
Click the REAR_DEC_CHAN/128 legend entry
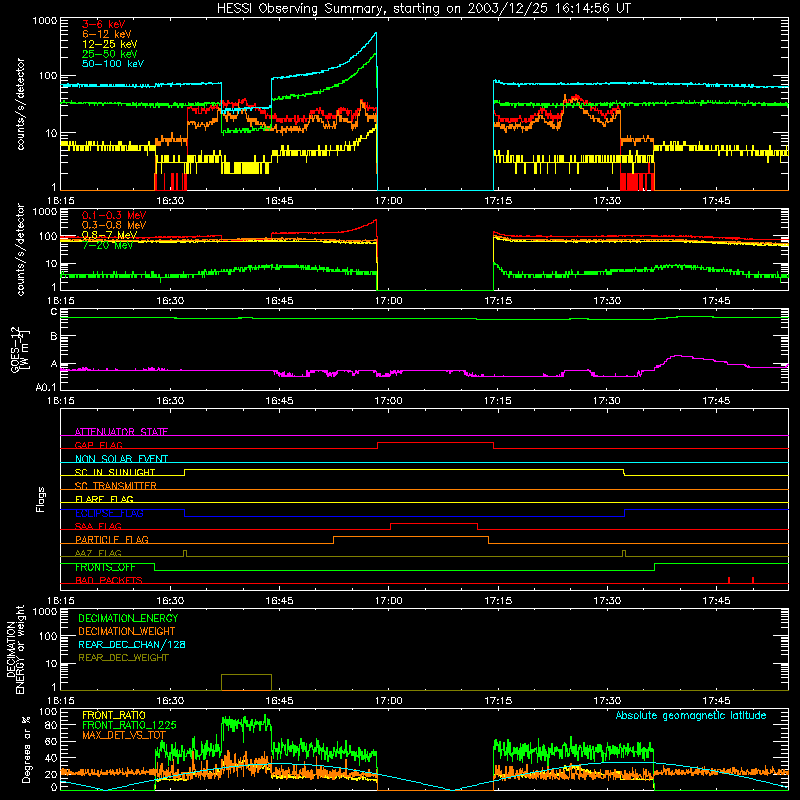pyautogui.click(x=132, y=644)
